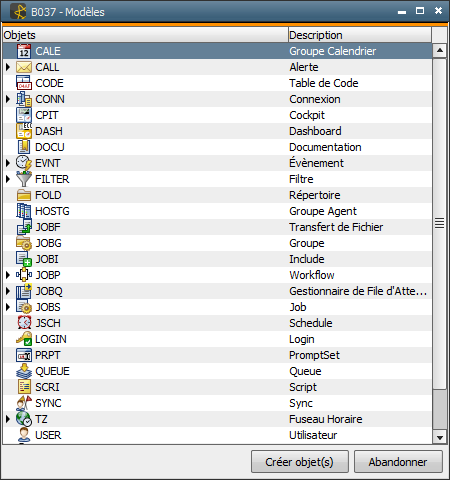Expand the TZ time zone node
Image resolution: width=450 pixels, height=480 pixels.
(8, 419)
